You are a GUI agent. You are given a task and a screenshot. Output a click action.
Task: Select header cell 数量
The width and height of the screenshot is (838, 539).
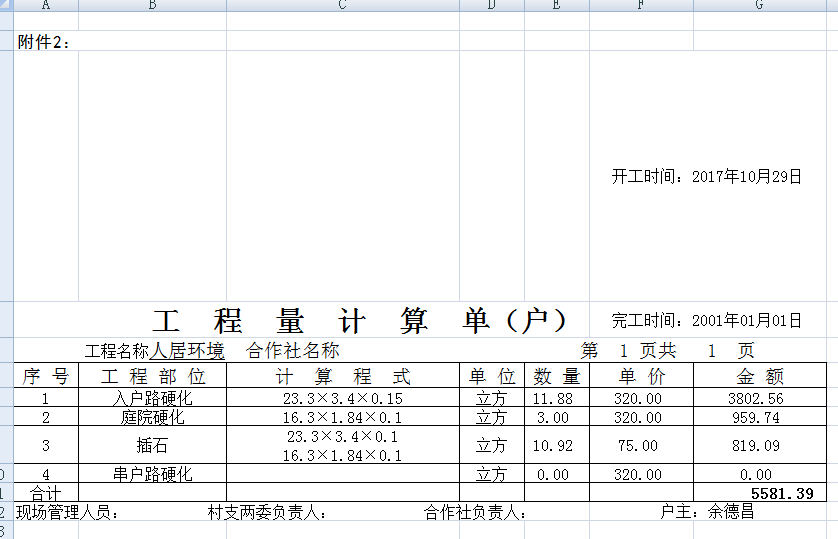click(x=557, y=376)
